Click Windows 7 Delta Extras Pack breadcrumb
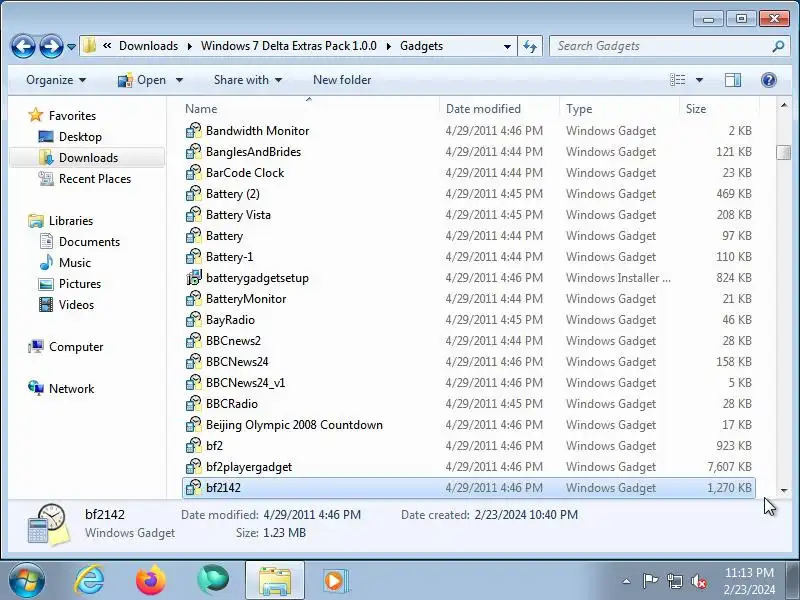This screenshot has width=800, height=600. 288,46
